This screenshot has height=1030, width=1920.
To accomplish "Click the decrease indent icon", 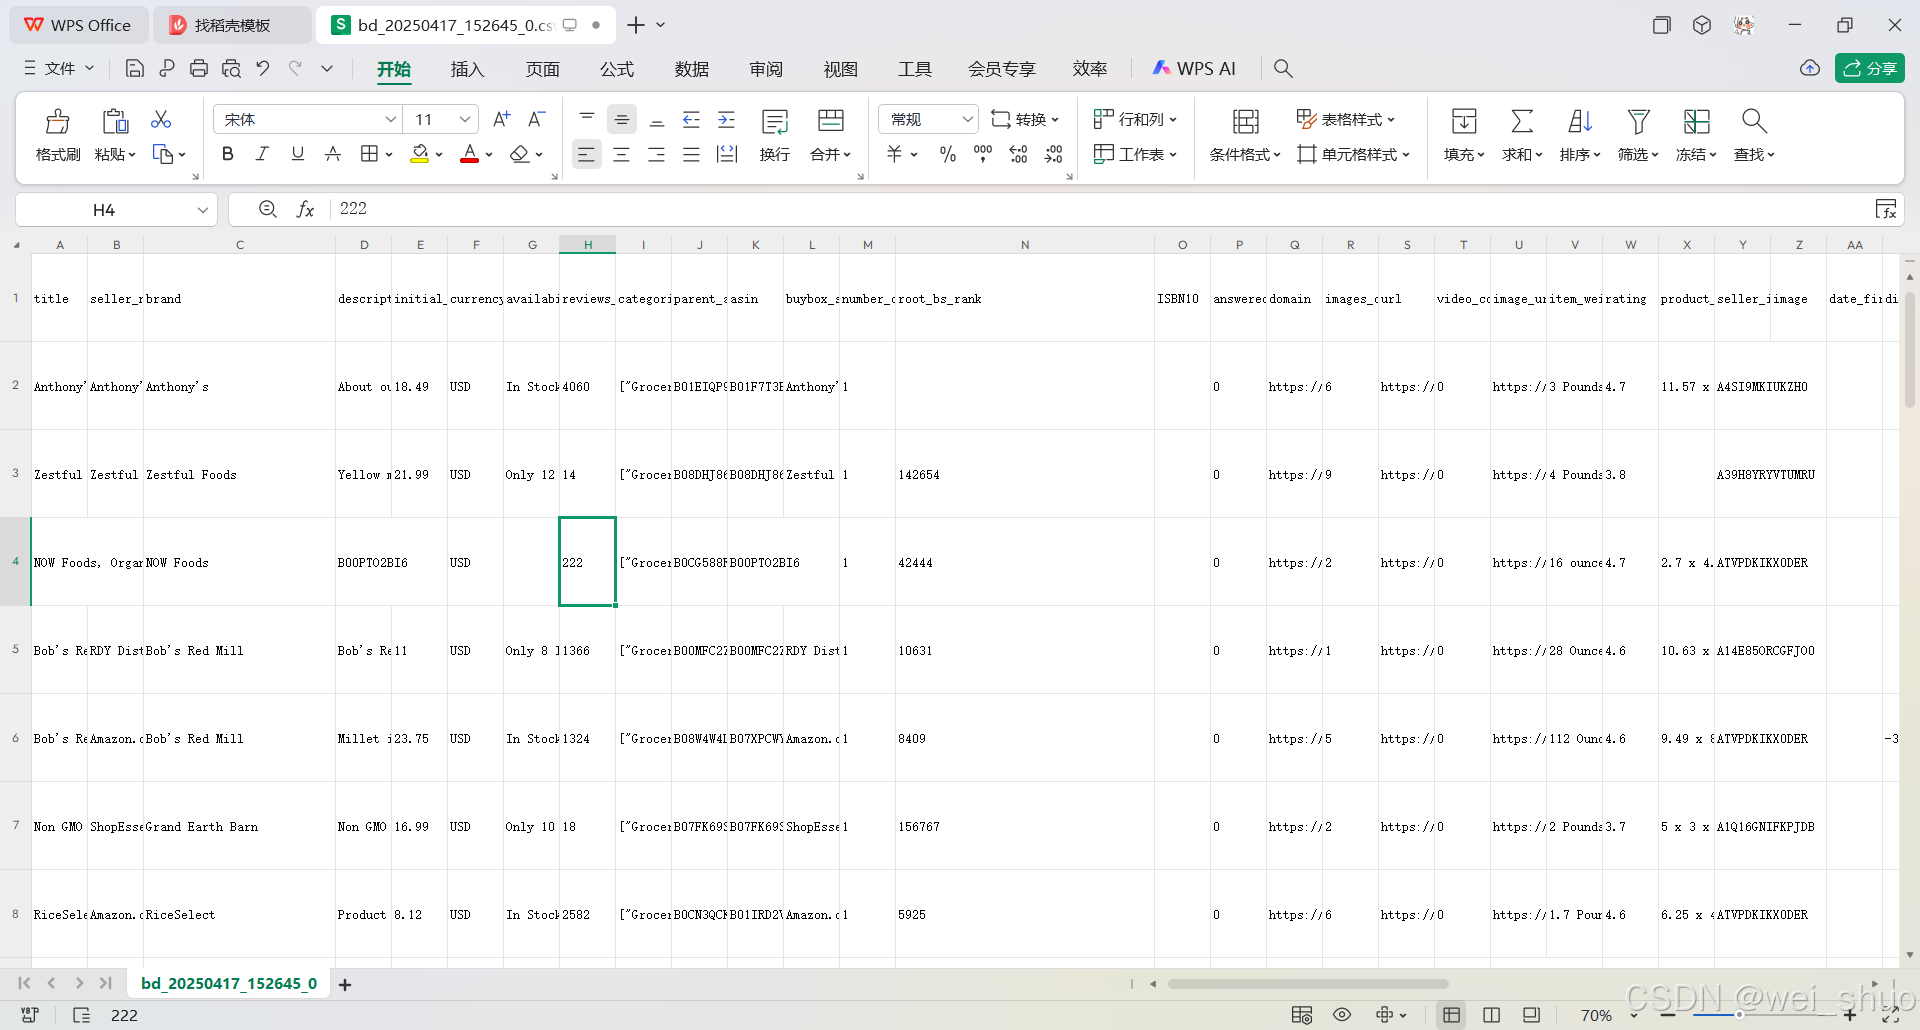I will tap(691, 120).
